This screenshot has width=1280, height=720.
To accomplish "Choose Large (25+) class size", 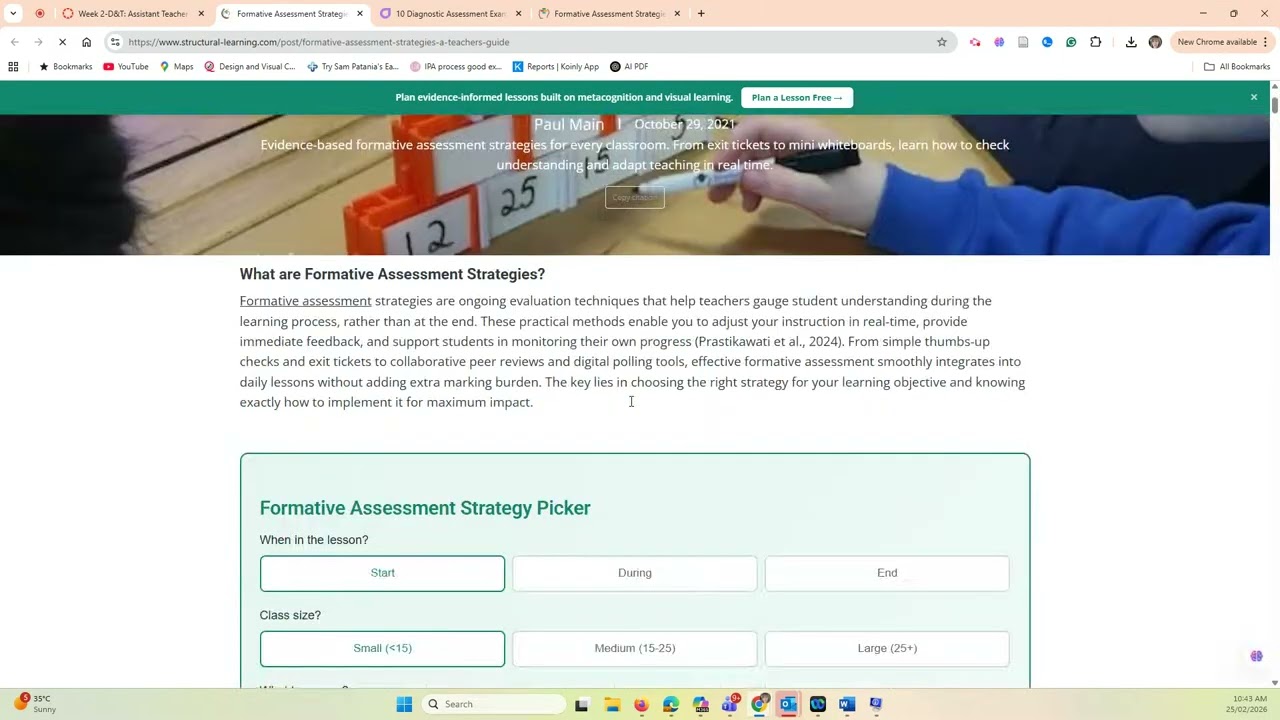I will [887, 649].
